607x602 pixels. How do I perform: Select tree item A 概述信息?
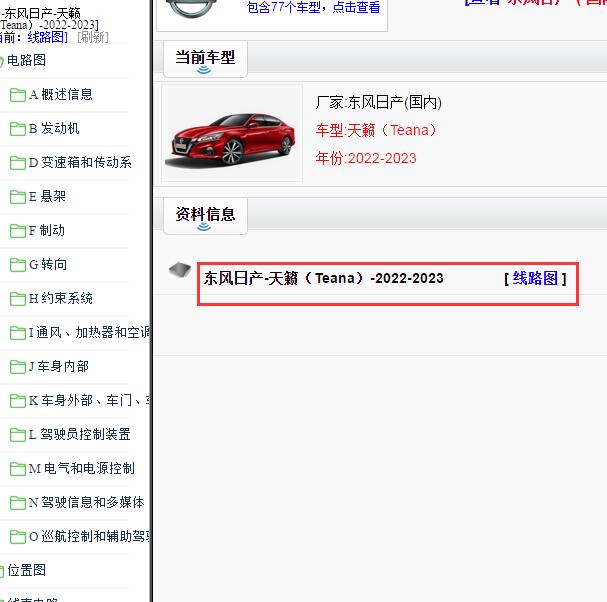(61, 94)
